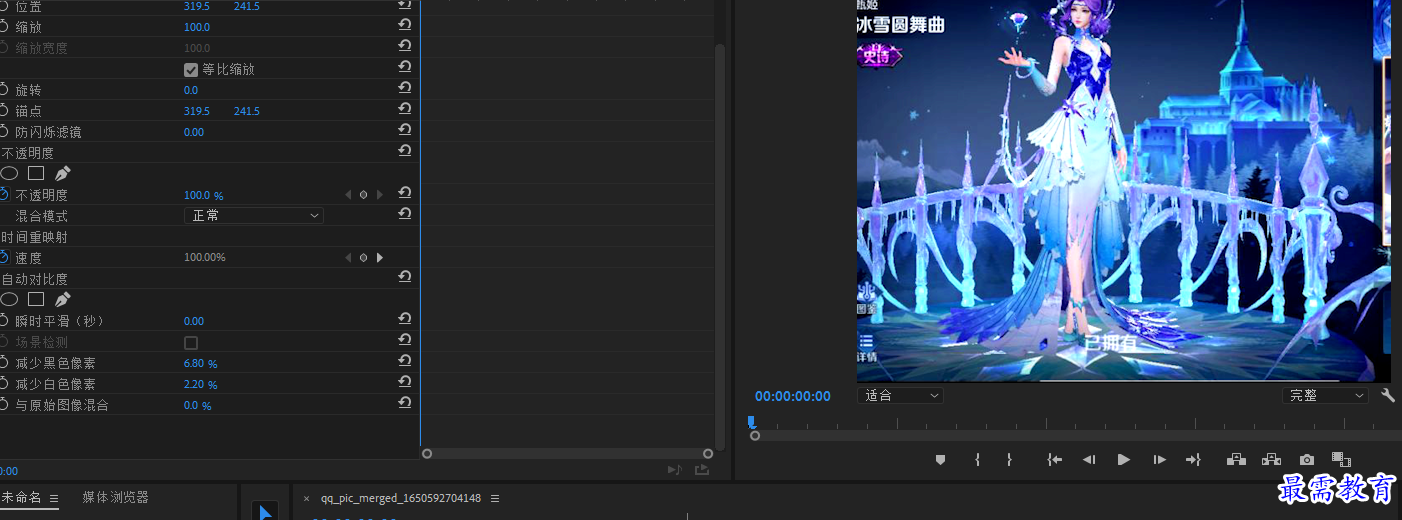Image resolution: width=1402 pixels, height=520 pixels.
Task: Create a 4-point polygon mask under 自动对比度
Action: point(36,299)
